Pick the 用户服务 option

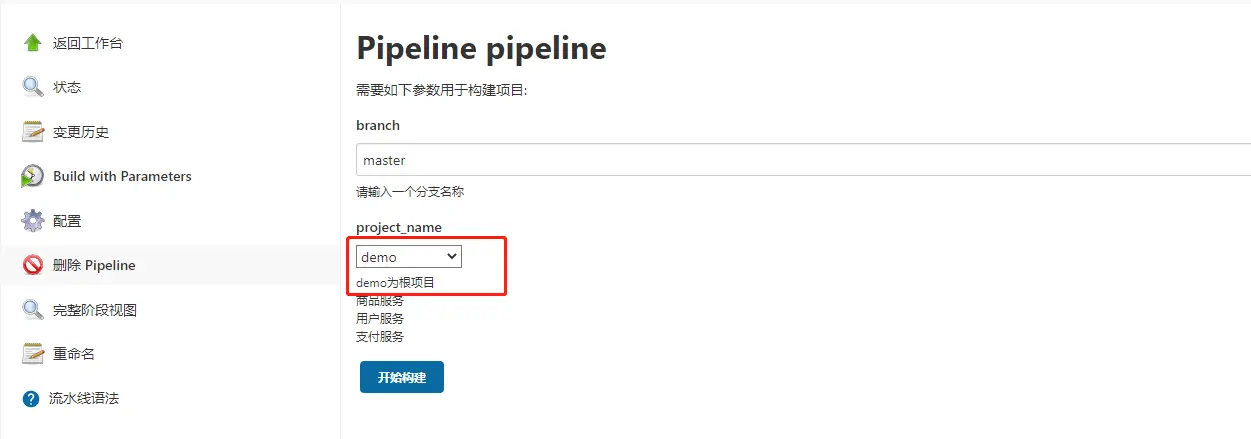click(380, 319)
